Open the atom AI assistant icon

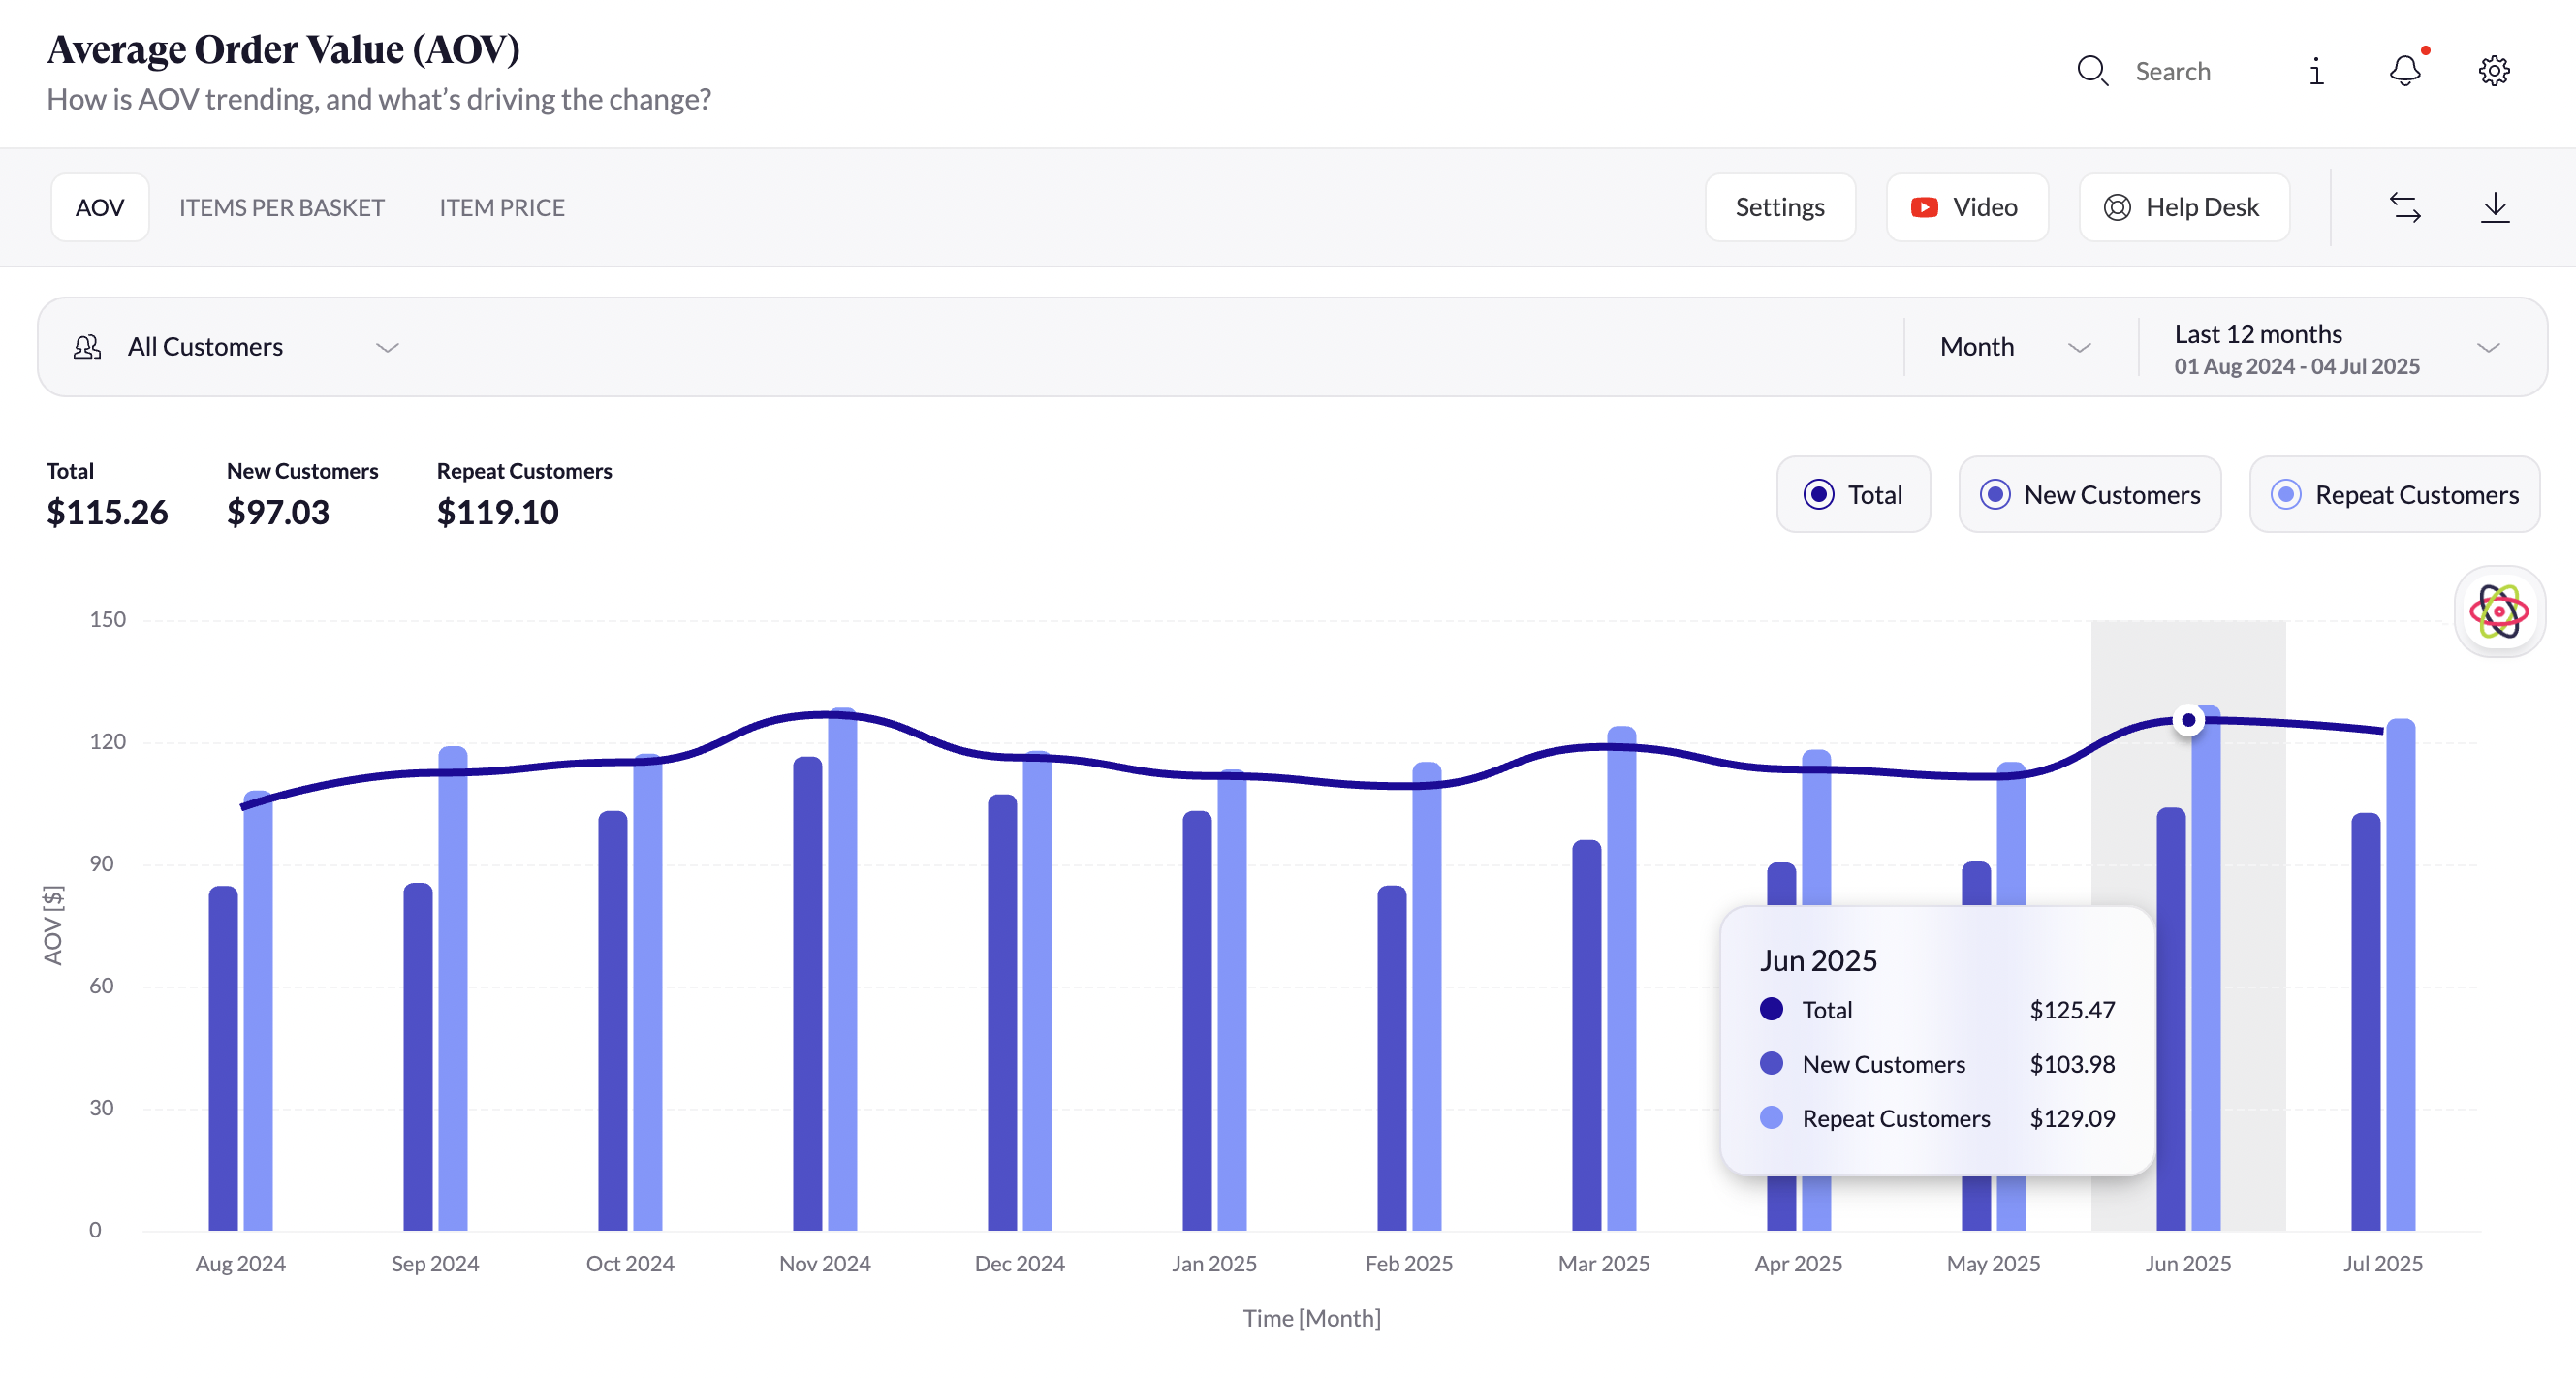coord(2498,611)
